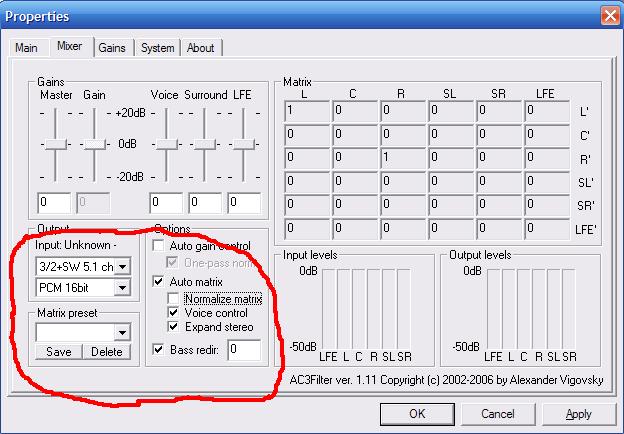The image size is (624, 434).
Task: Click the Voice gain value field
Action: click(x=166, y=203)
